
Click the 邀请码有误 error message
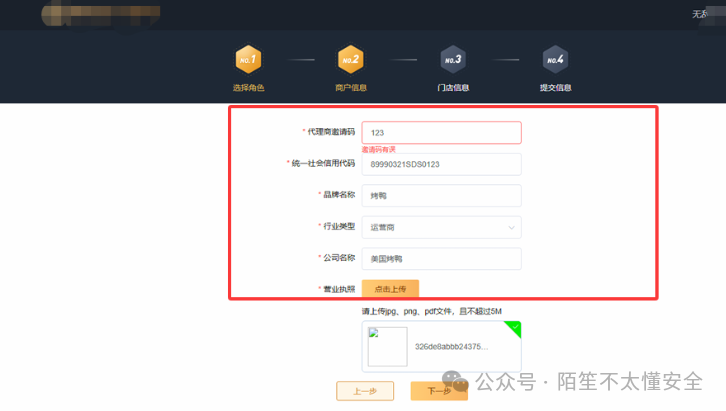click(x=379, y=149)
